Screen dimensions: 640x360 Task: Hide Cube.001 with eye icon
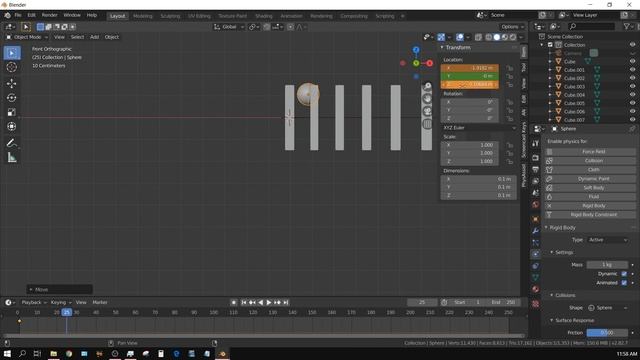[x=632, y=70]
